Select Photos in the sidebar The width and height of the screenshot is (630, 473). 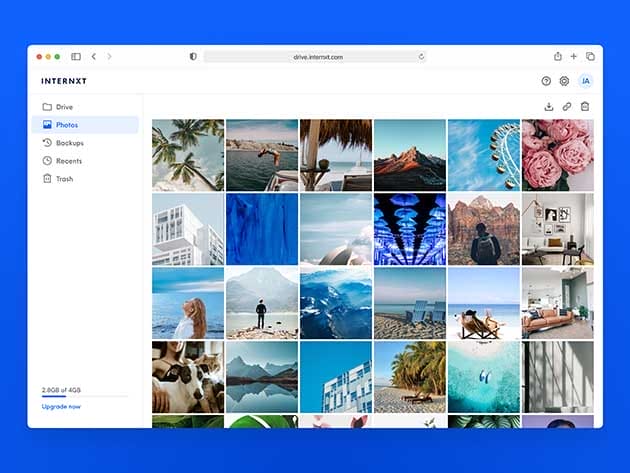click(67, 125)
